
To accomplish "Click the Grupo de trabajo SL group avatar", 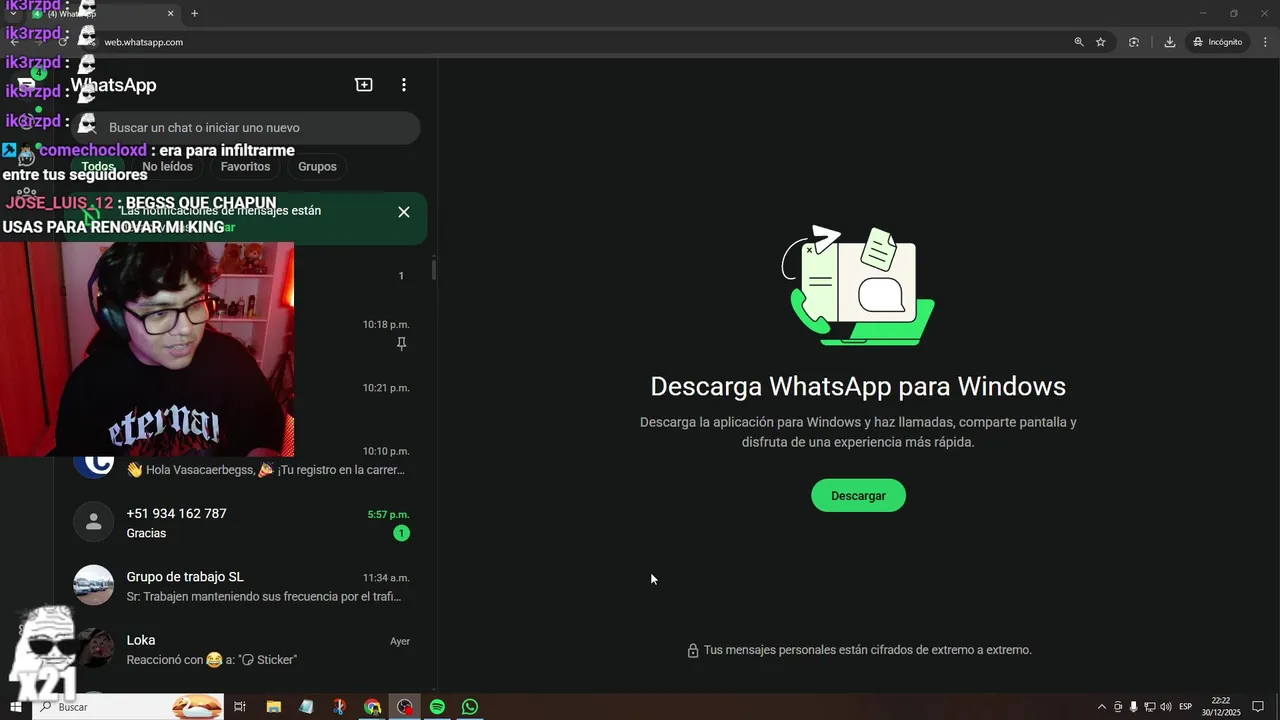I will coord(94,585).
